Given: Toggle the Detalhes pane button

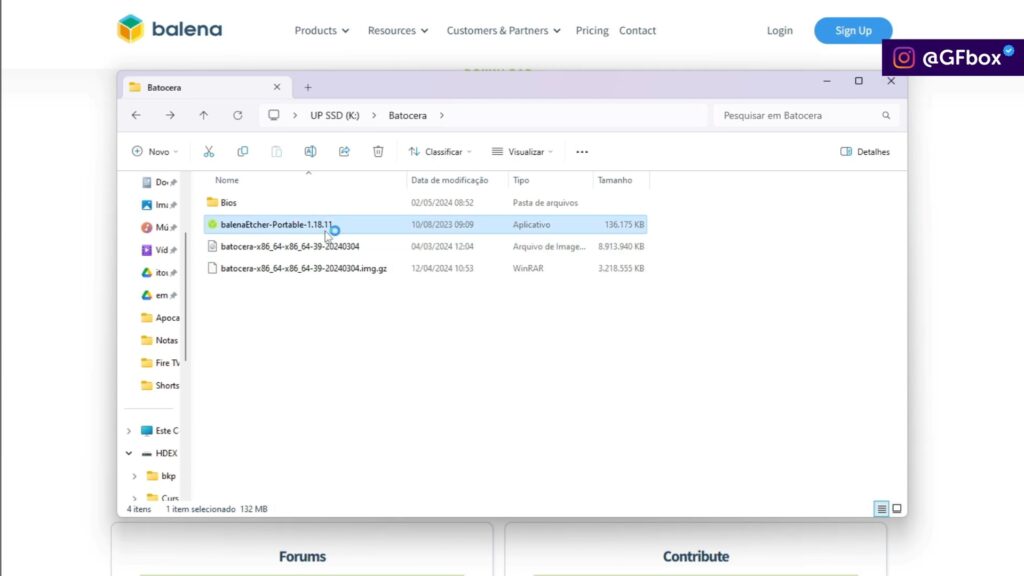Looking at the screenshot, I should point(865,152).
